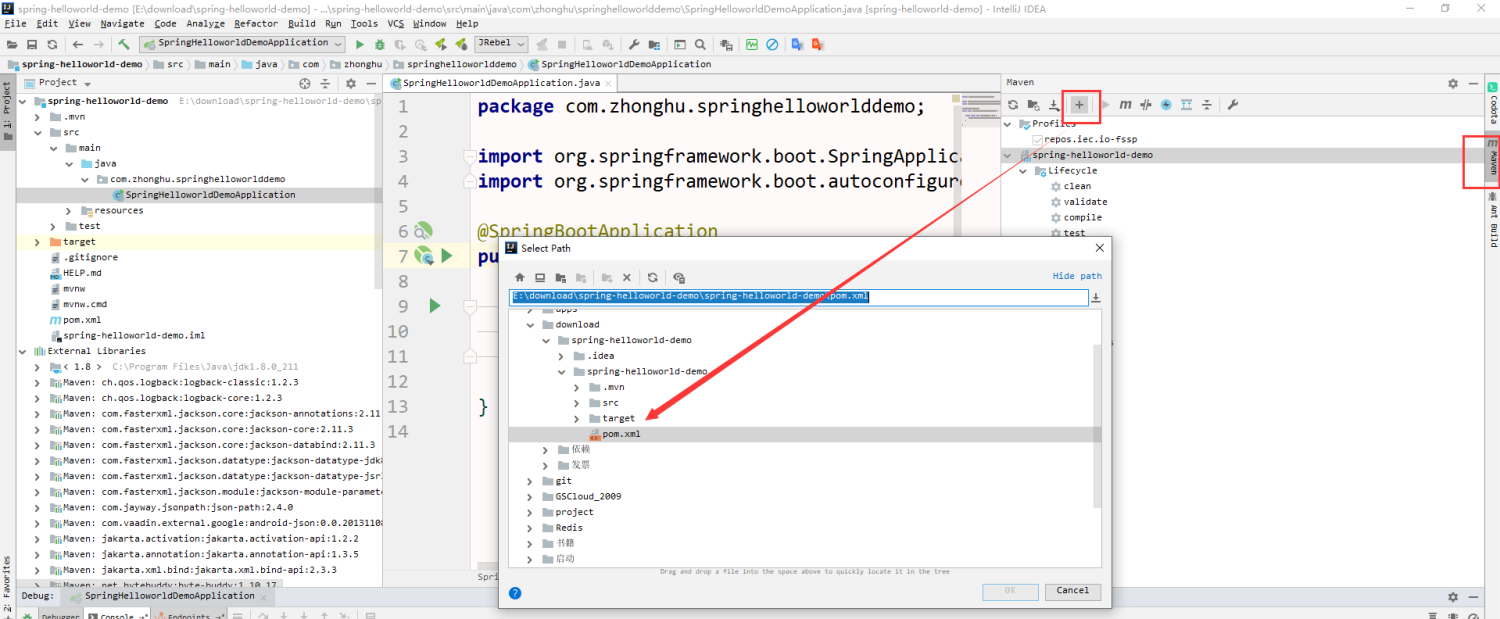Click the OK button in Select Path
The height and width of the screenshot is (619, 1500).
(x=1010, y=591)
